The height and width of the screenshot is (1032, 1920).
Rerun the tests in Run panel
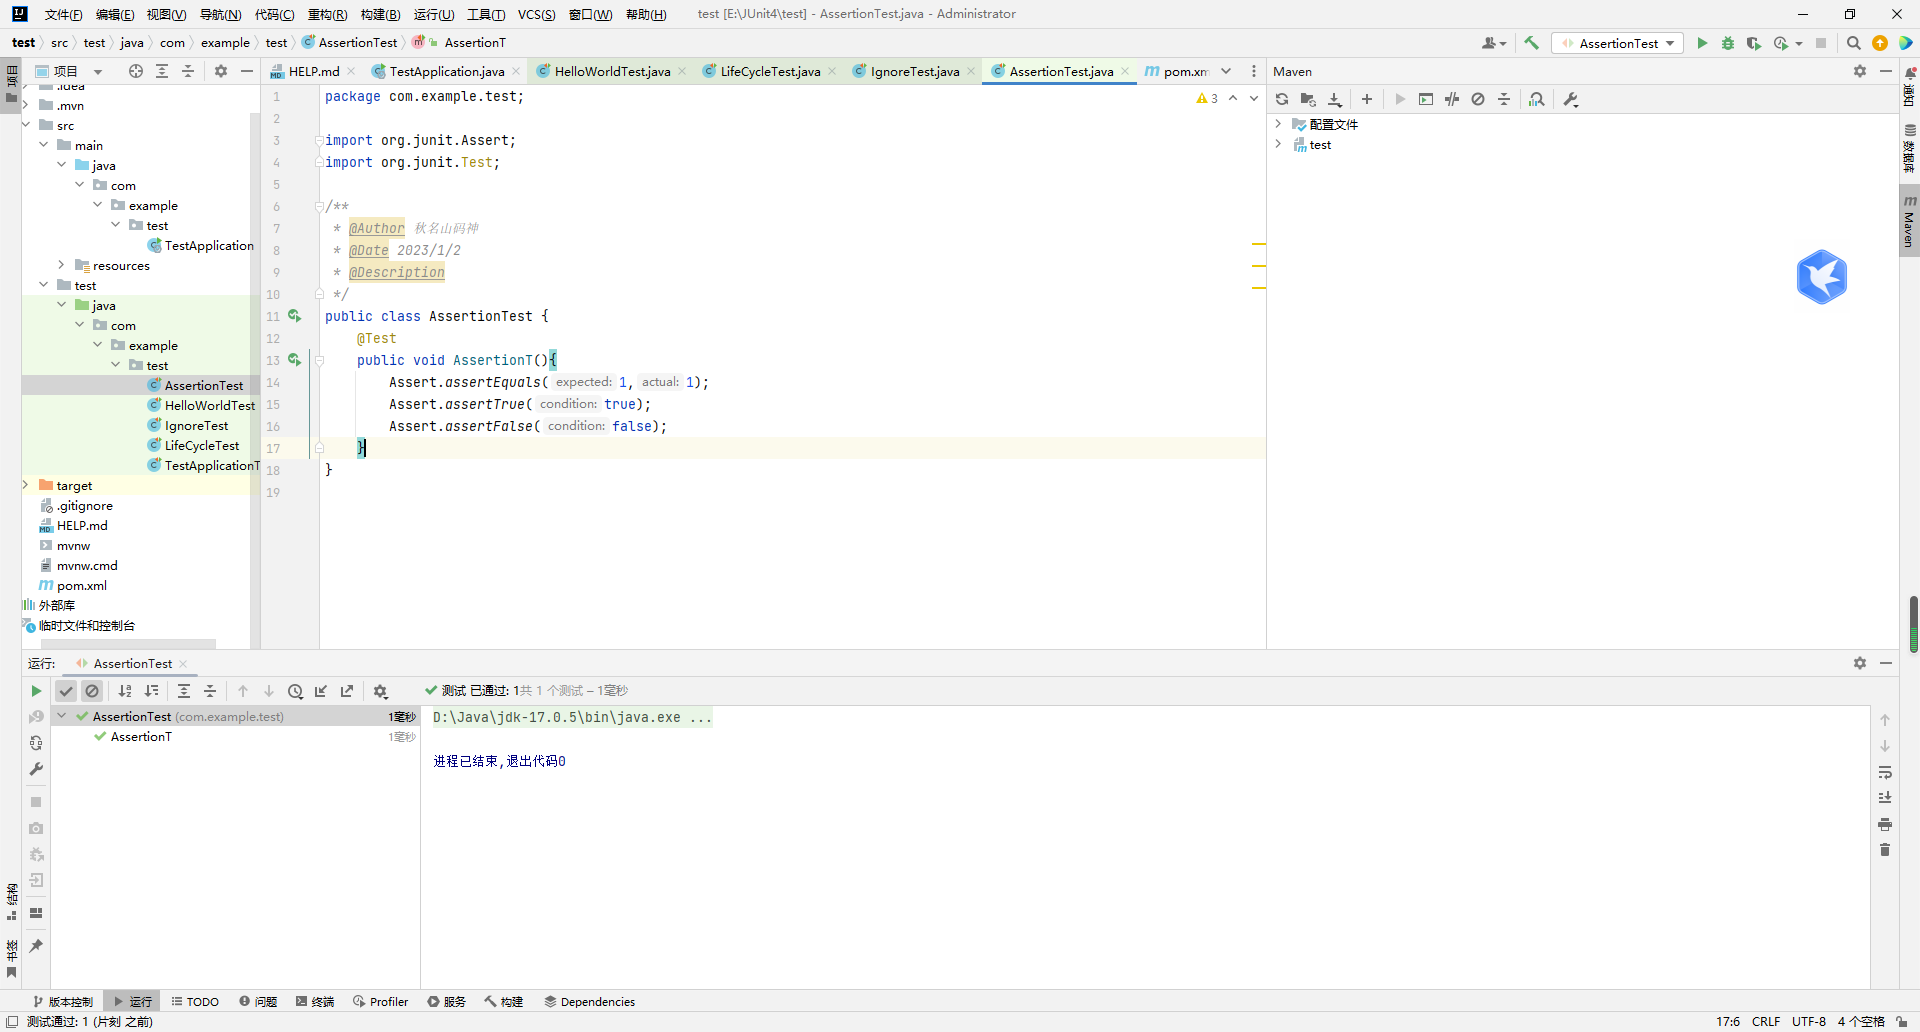tap(36, 691)
